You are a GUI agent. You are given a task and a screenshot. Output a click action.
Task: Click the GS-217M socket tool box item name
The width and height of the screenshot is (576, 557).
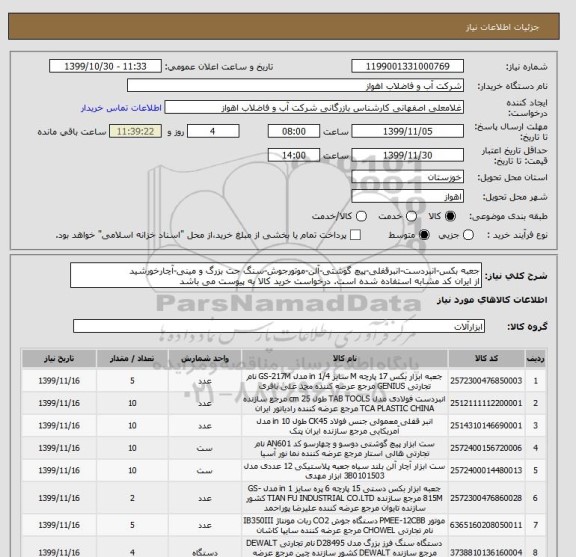(x=345, y=381)
